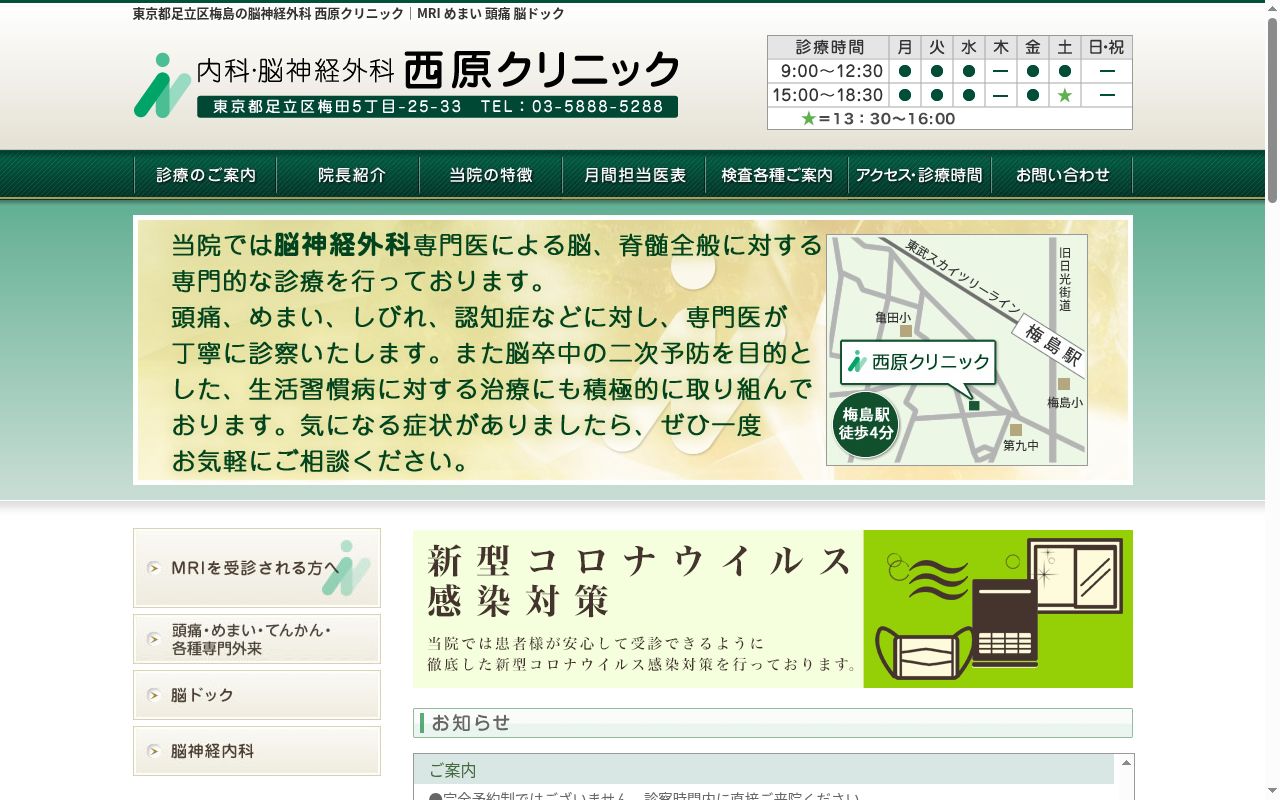Click the 15:00〜18:30 afternoon hours cell

[x=829, y=95]
